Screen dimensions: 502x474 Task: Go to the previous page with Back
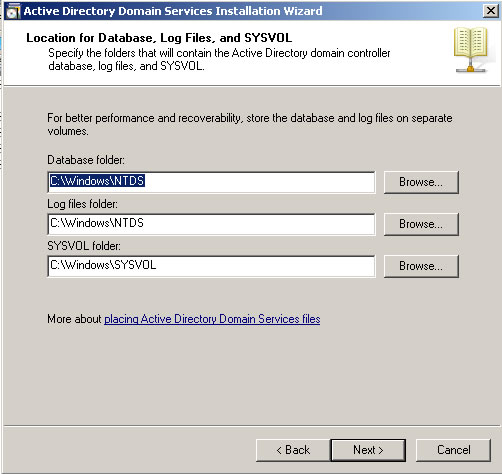(293, 450)
